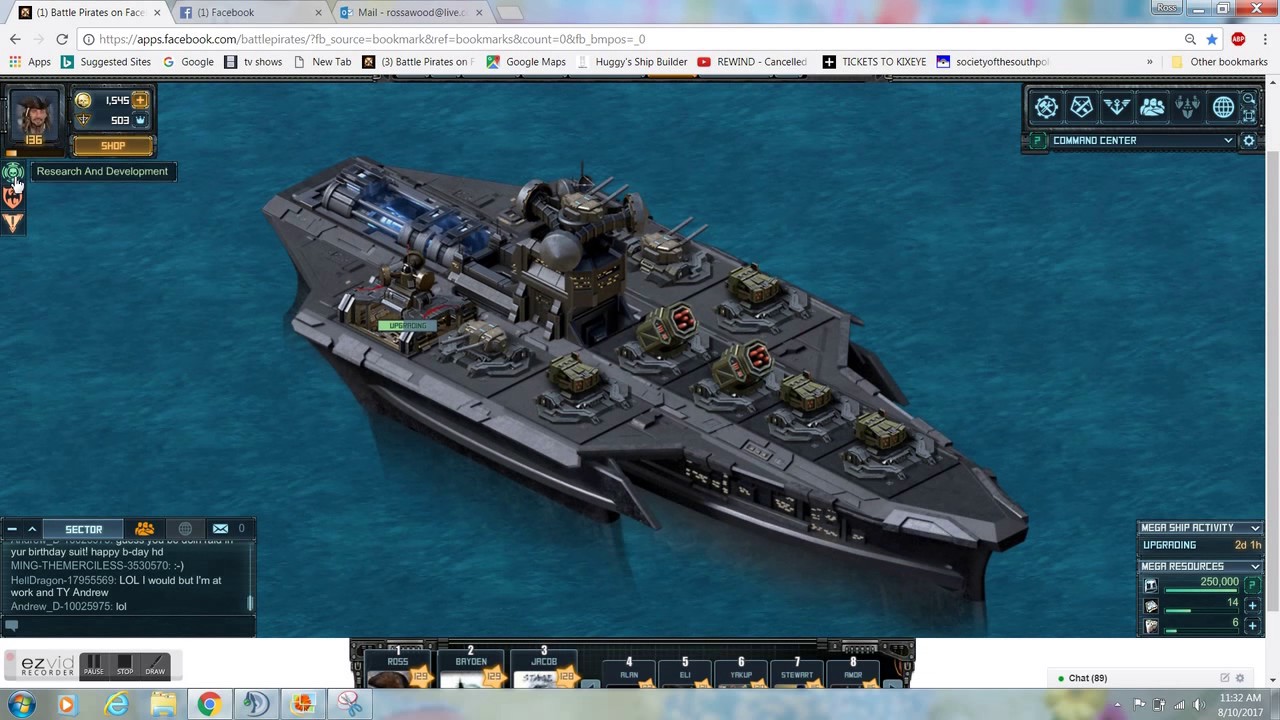Click the blue crown icon
This screenshot has height=720, width=1280.
click(x=140, y=120)
